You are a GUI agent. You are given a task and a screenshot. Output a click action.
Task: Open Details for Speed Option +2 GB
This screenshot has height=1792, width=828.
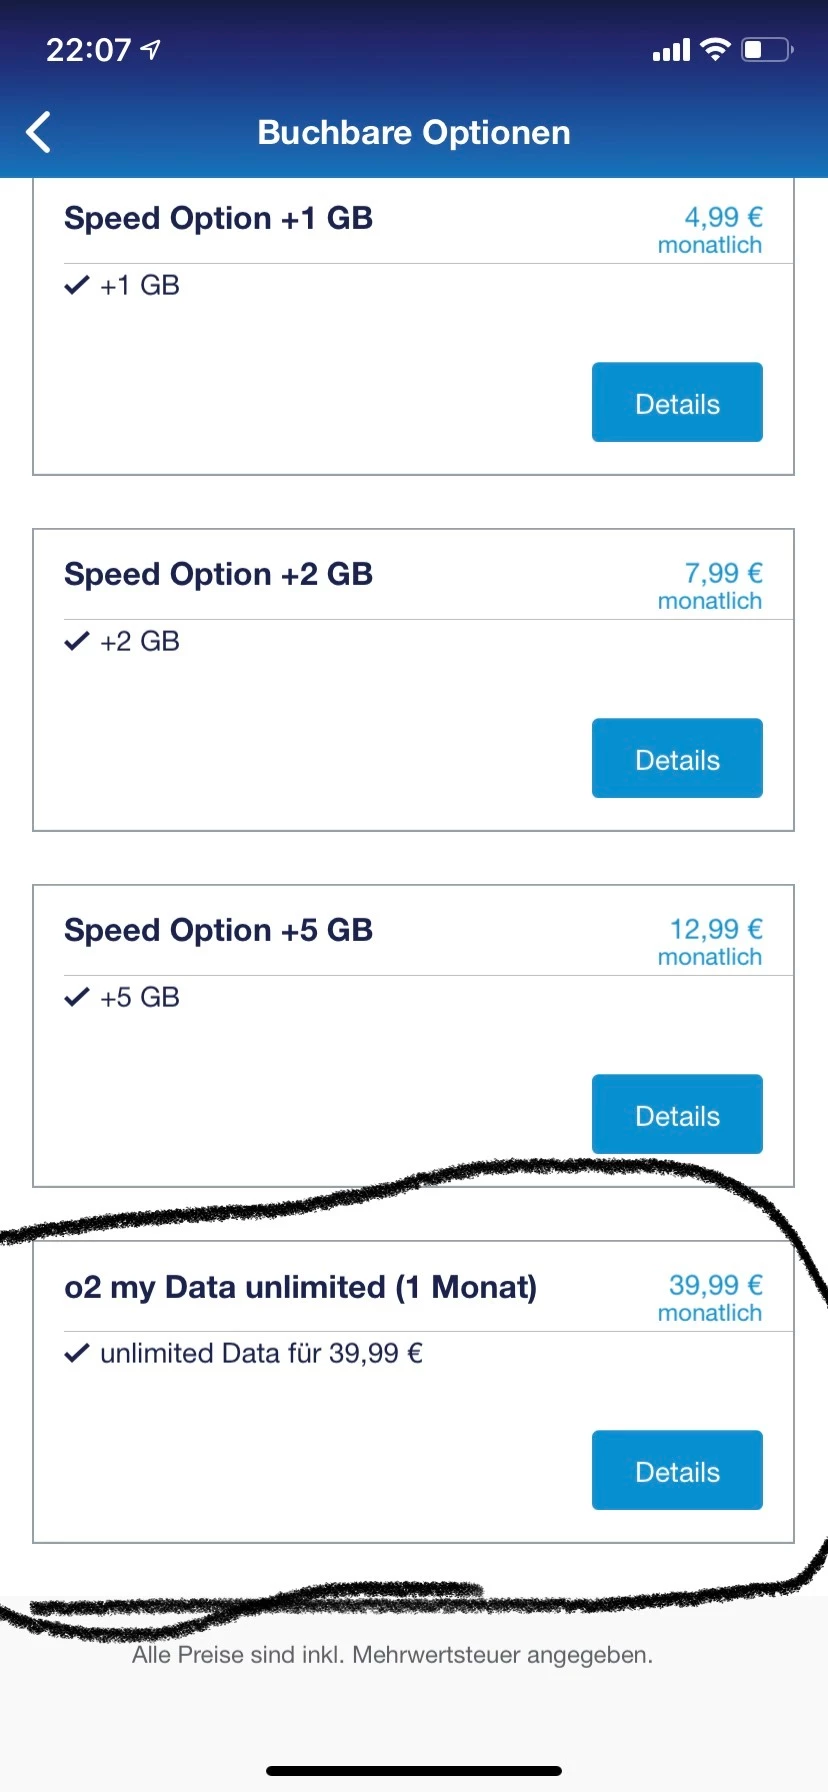[x=677, y=759]
